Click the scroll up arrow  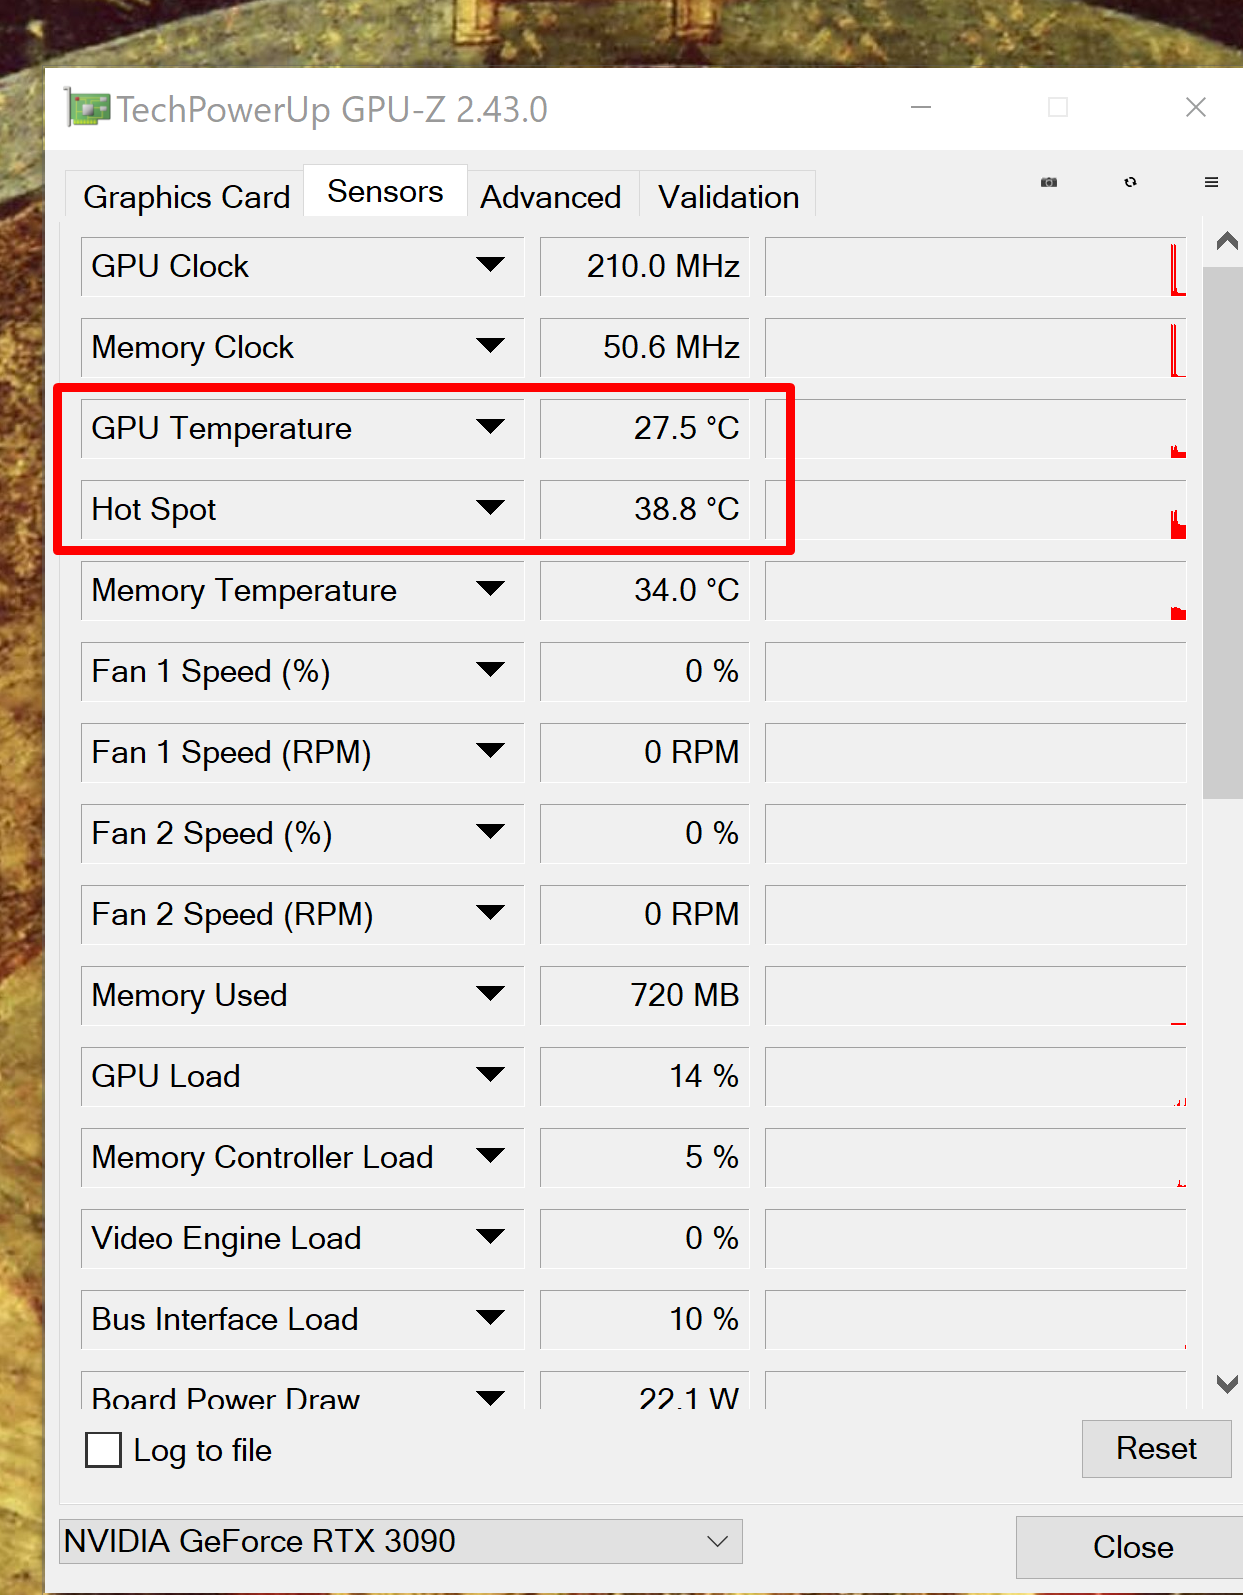point(1227,241)
